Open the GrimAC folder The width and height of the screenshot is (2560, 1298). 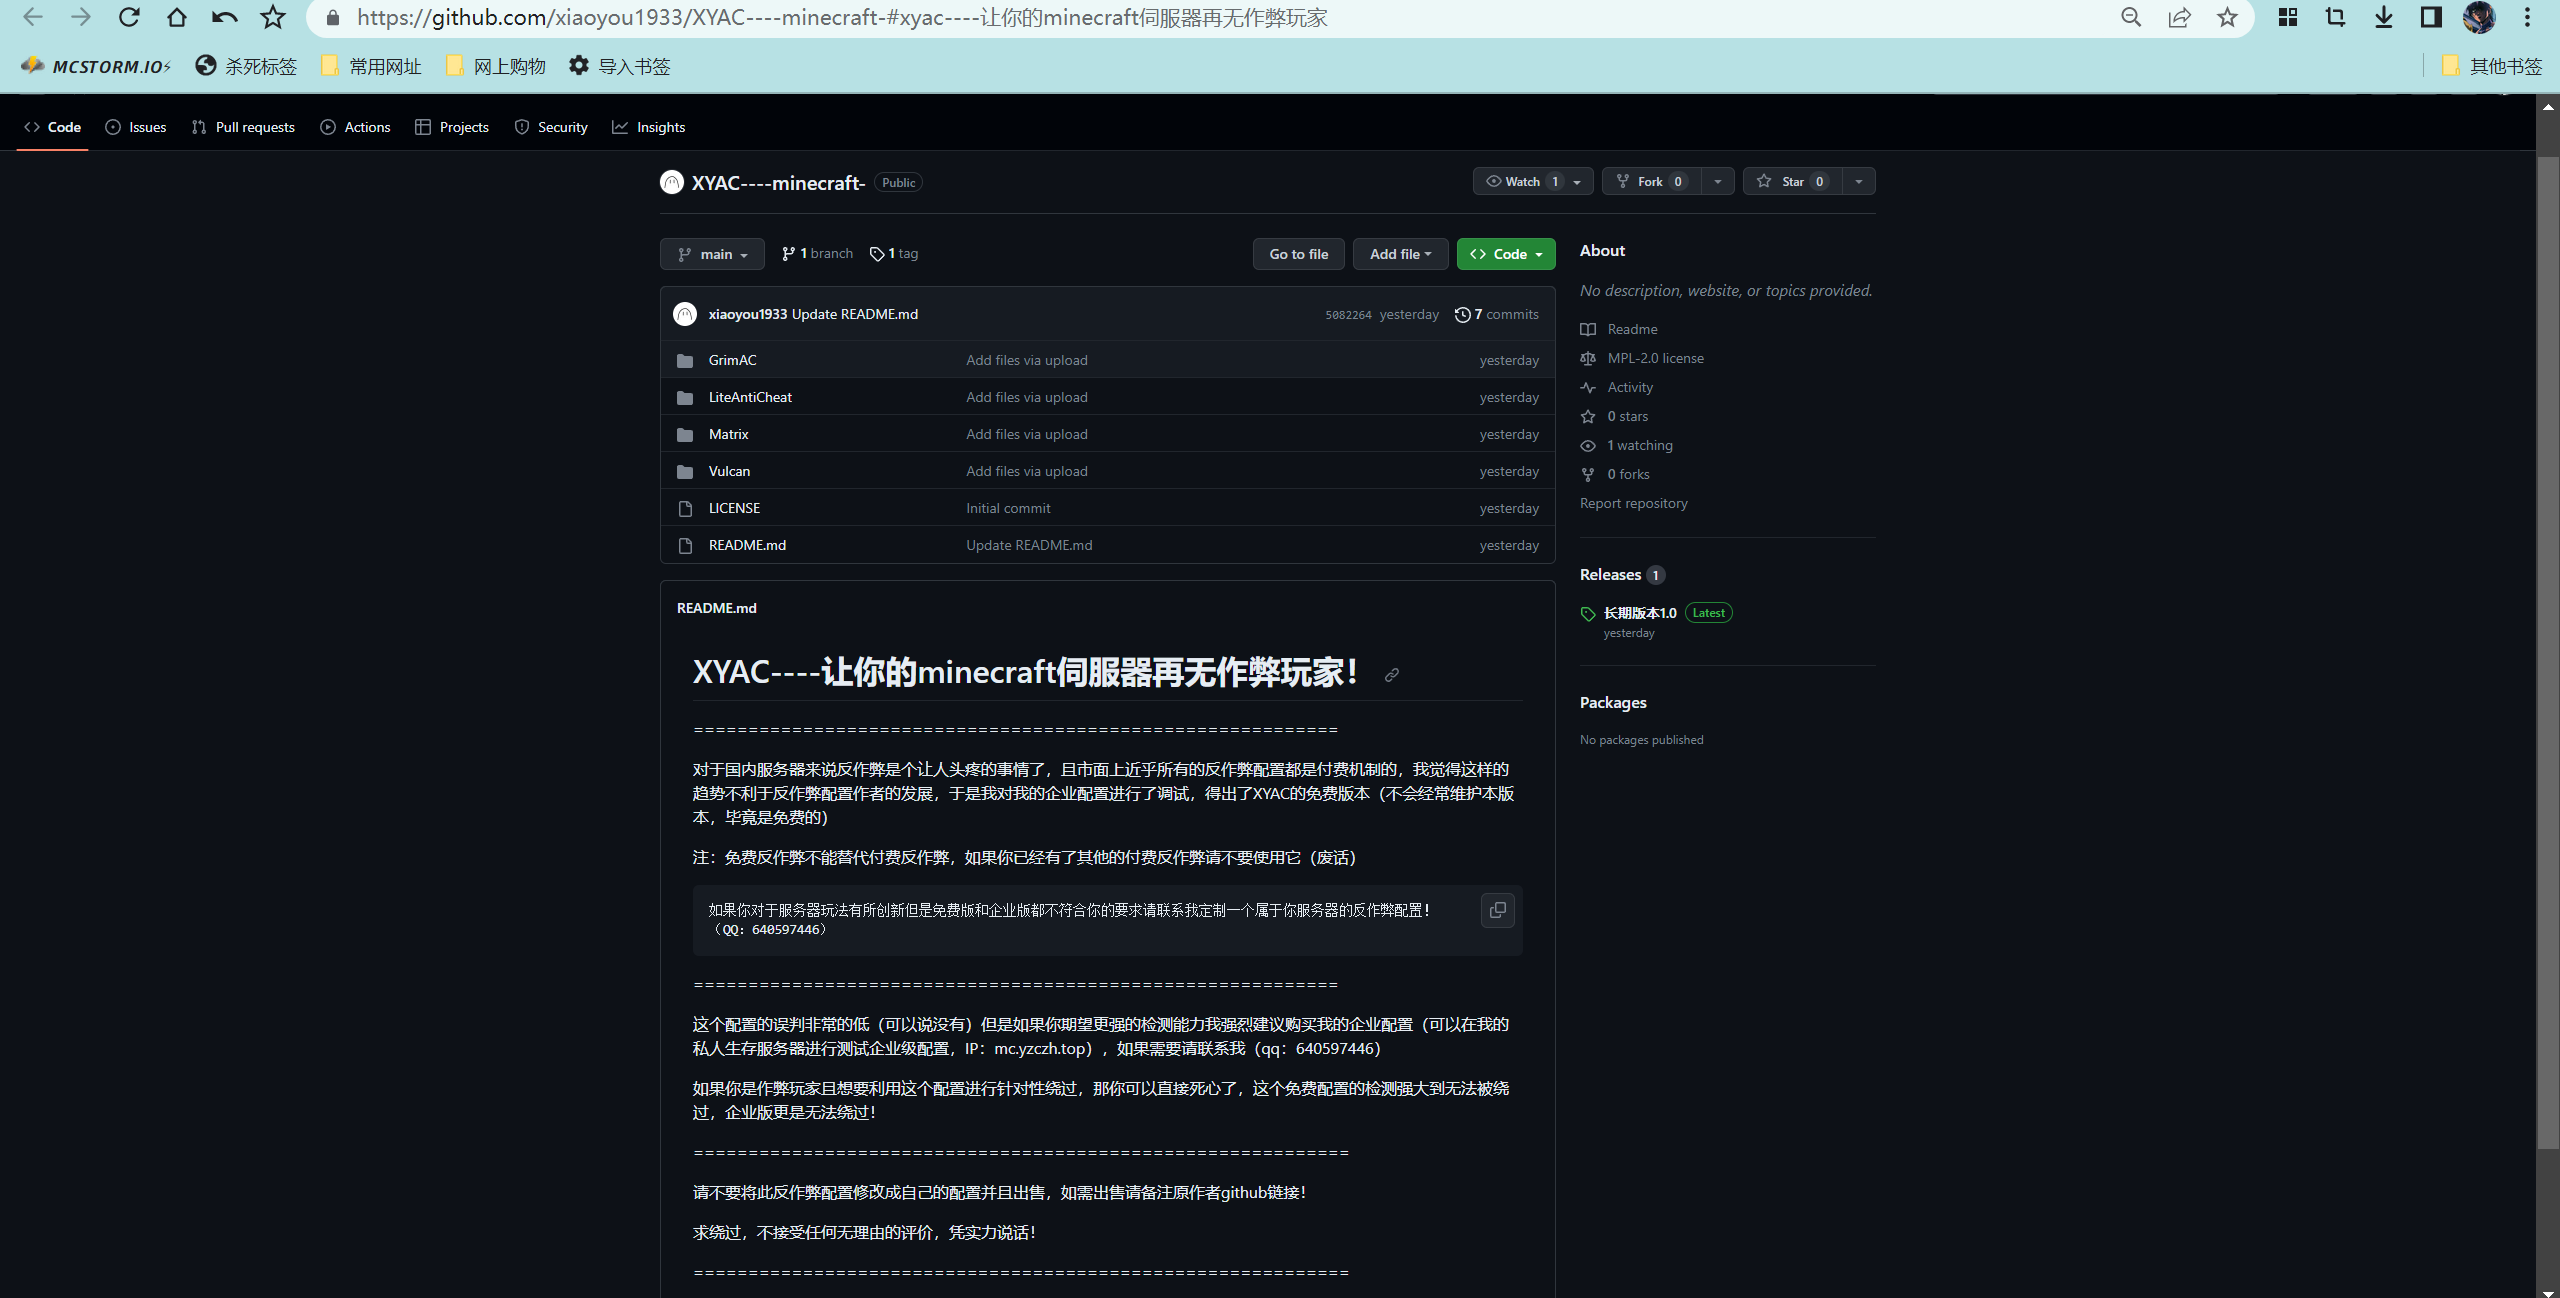(732, 360)
